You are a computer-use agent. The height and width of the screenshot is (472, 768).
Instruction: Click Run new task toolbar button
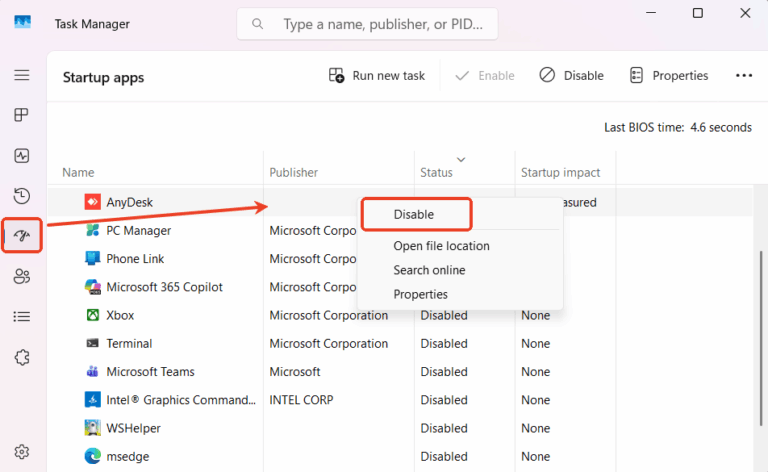pos(377,75)
